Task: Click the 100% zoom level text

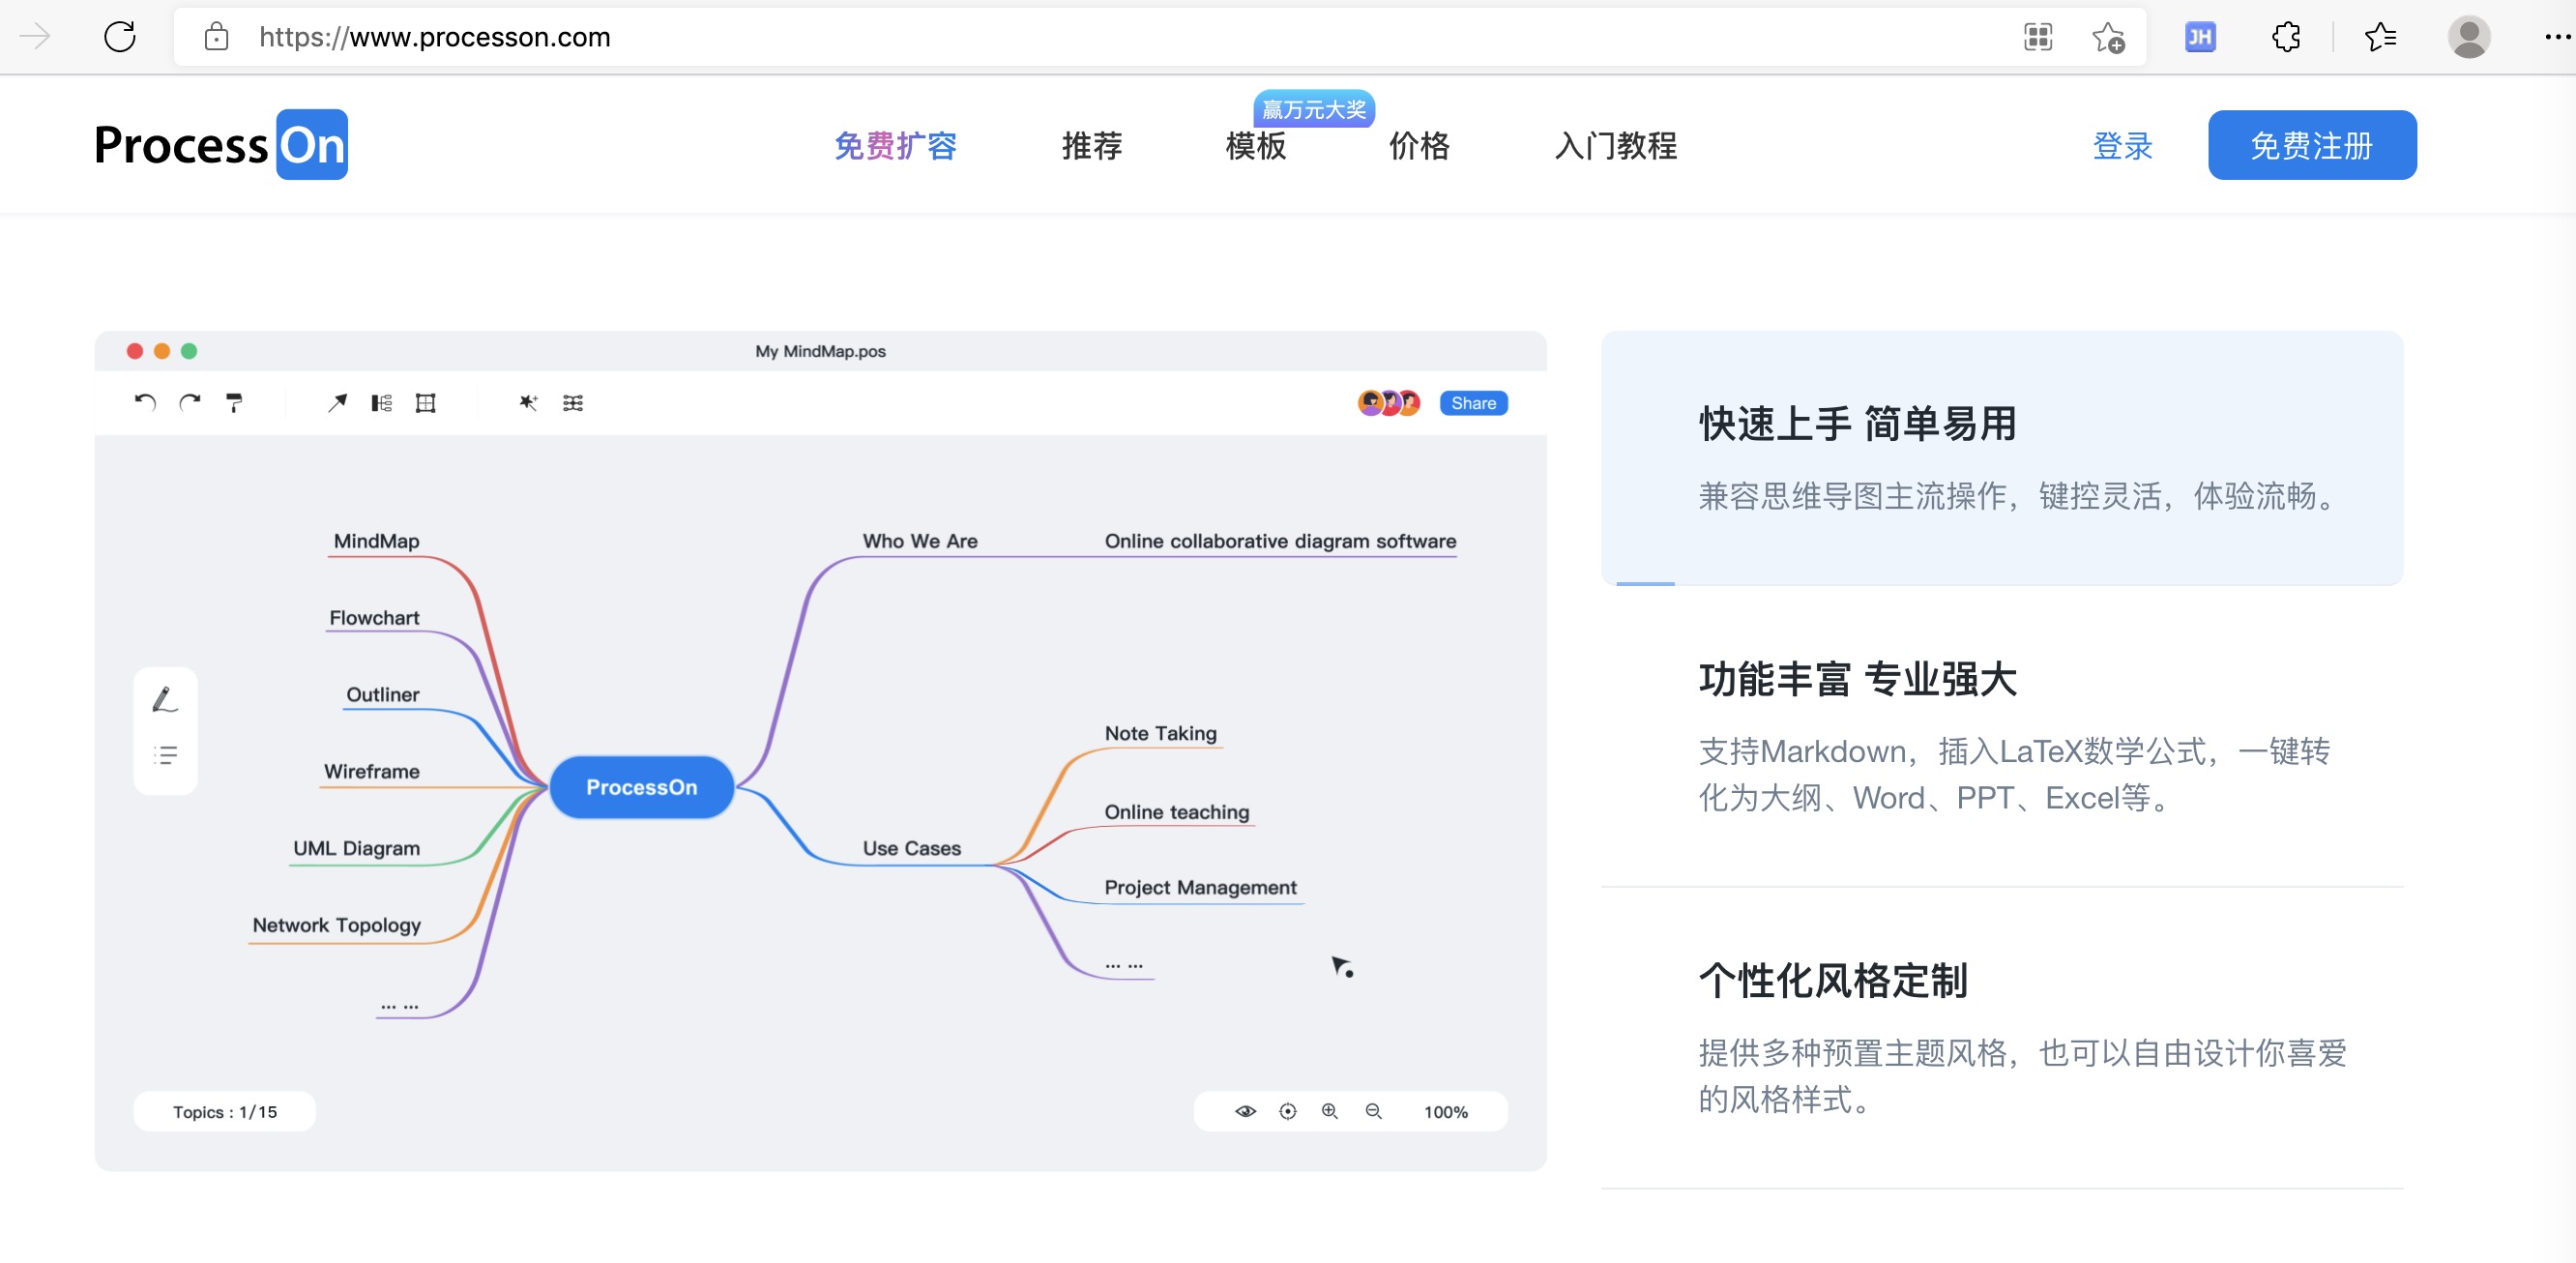Action: pyautogui.click(x=1445, y=1112)
